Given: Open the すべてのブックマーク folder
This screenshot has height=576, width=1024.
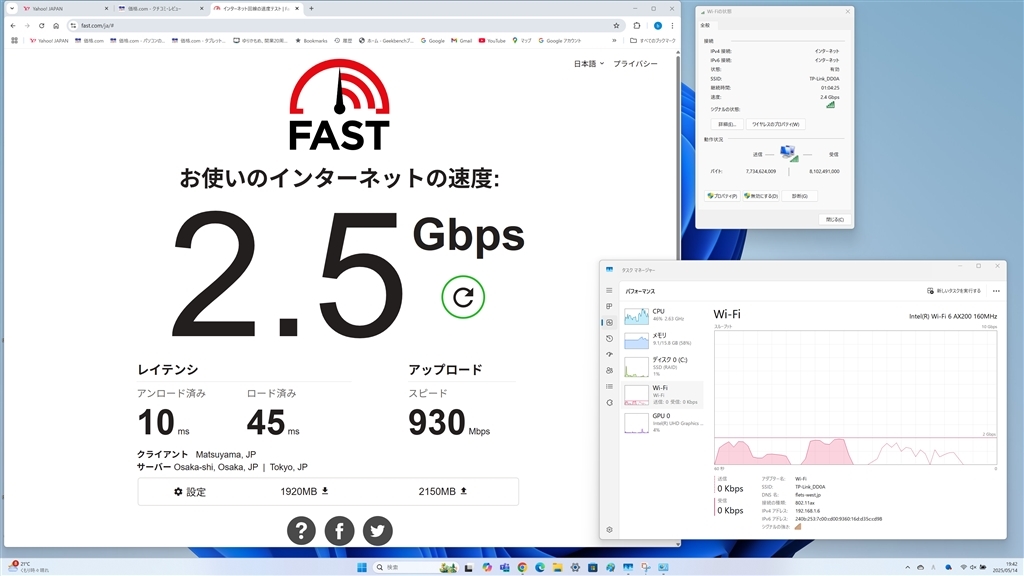Looking at the screenshot, I should pos(652,40).
